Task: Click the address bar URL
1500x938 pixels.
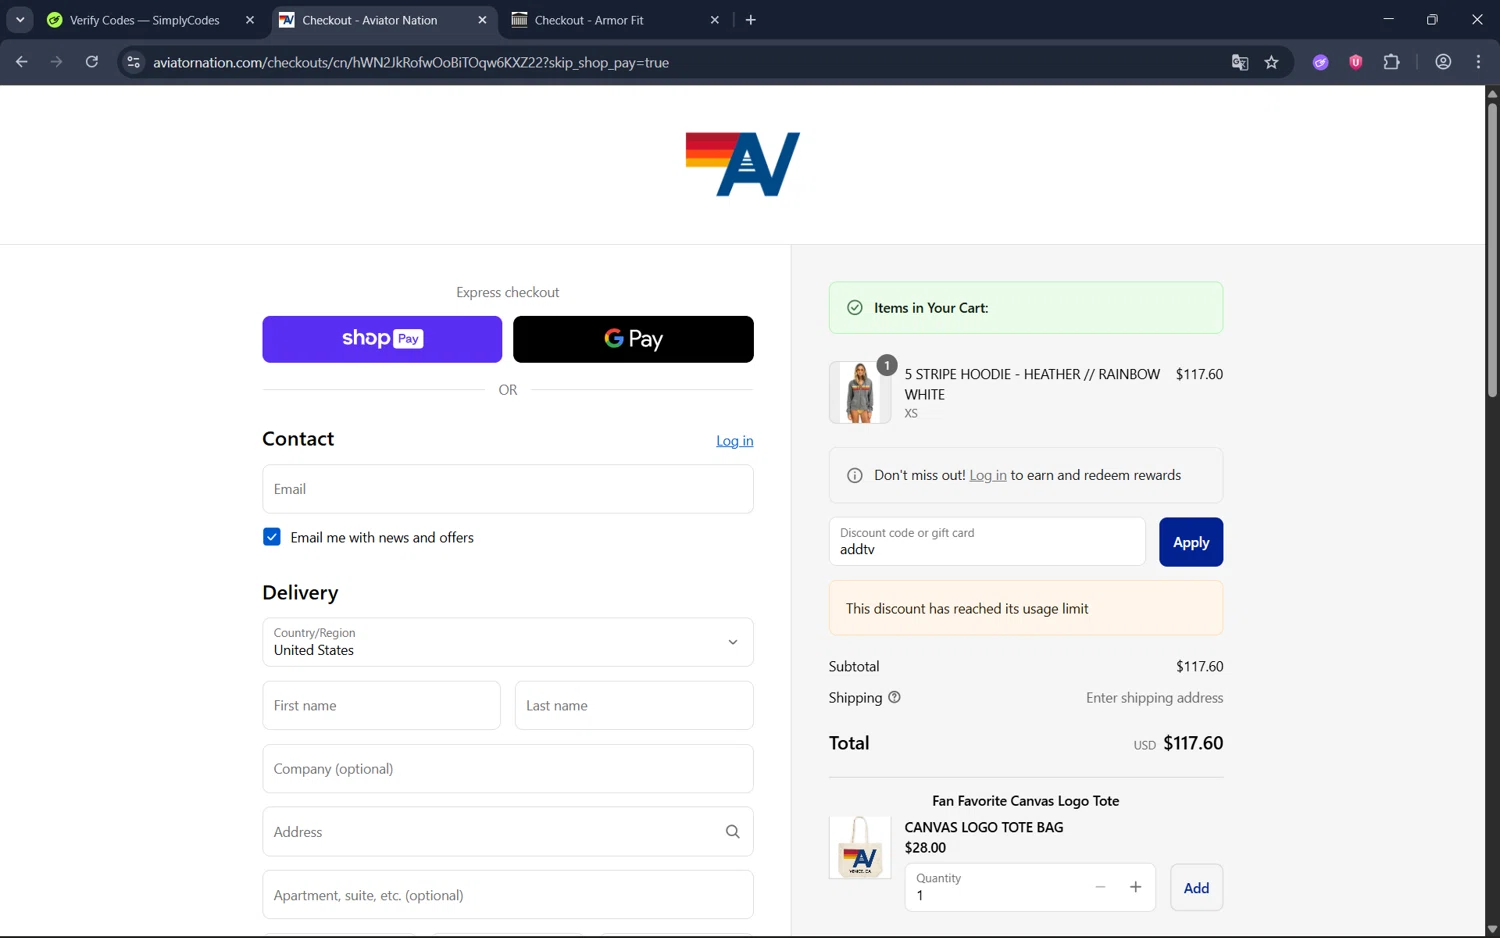Action: [411, 62]
